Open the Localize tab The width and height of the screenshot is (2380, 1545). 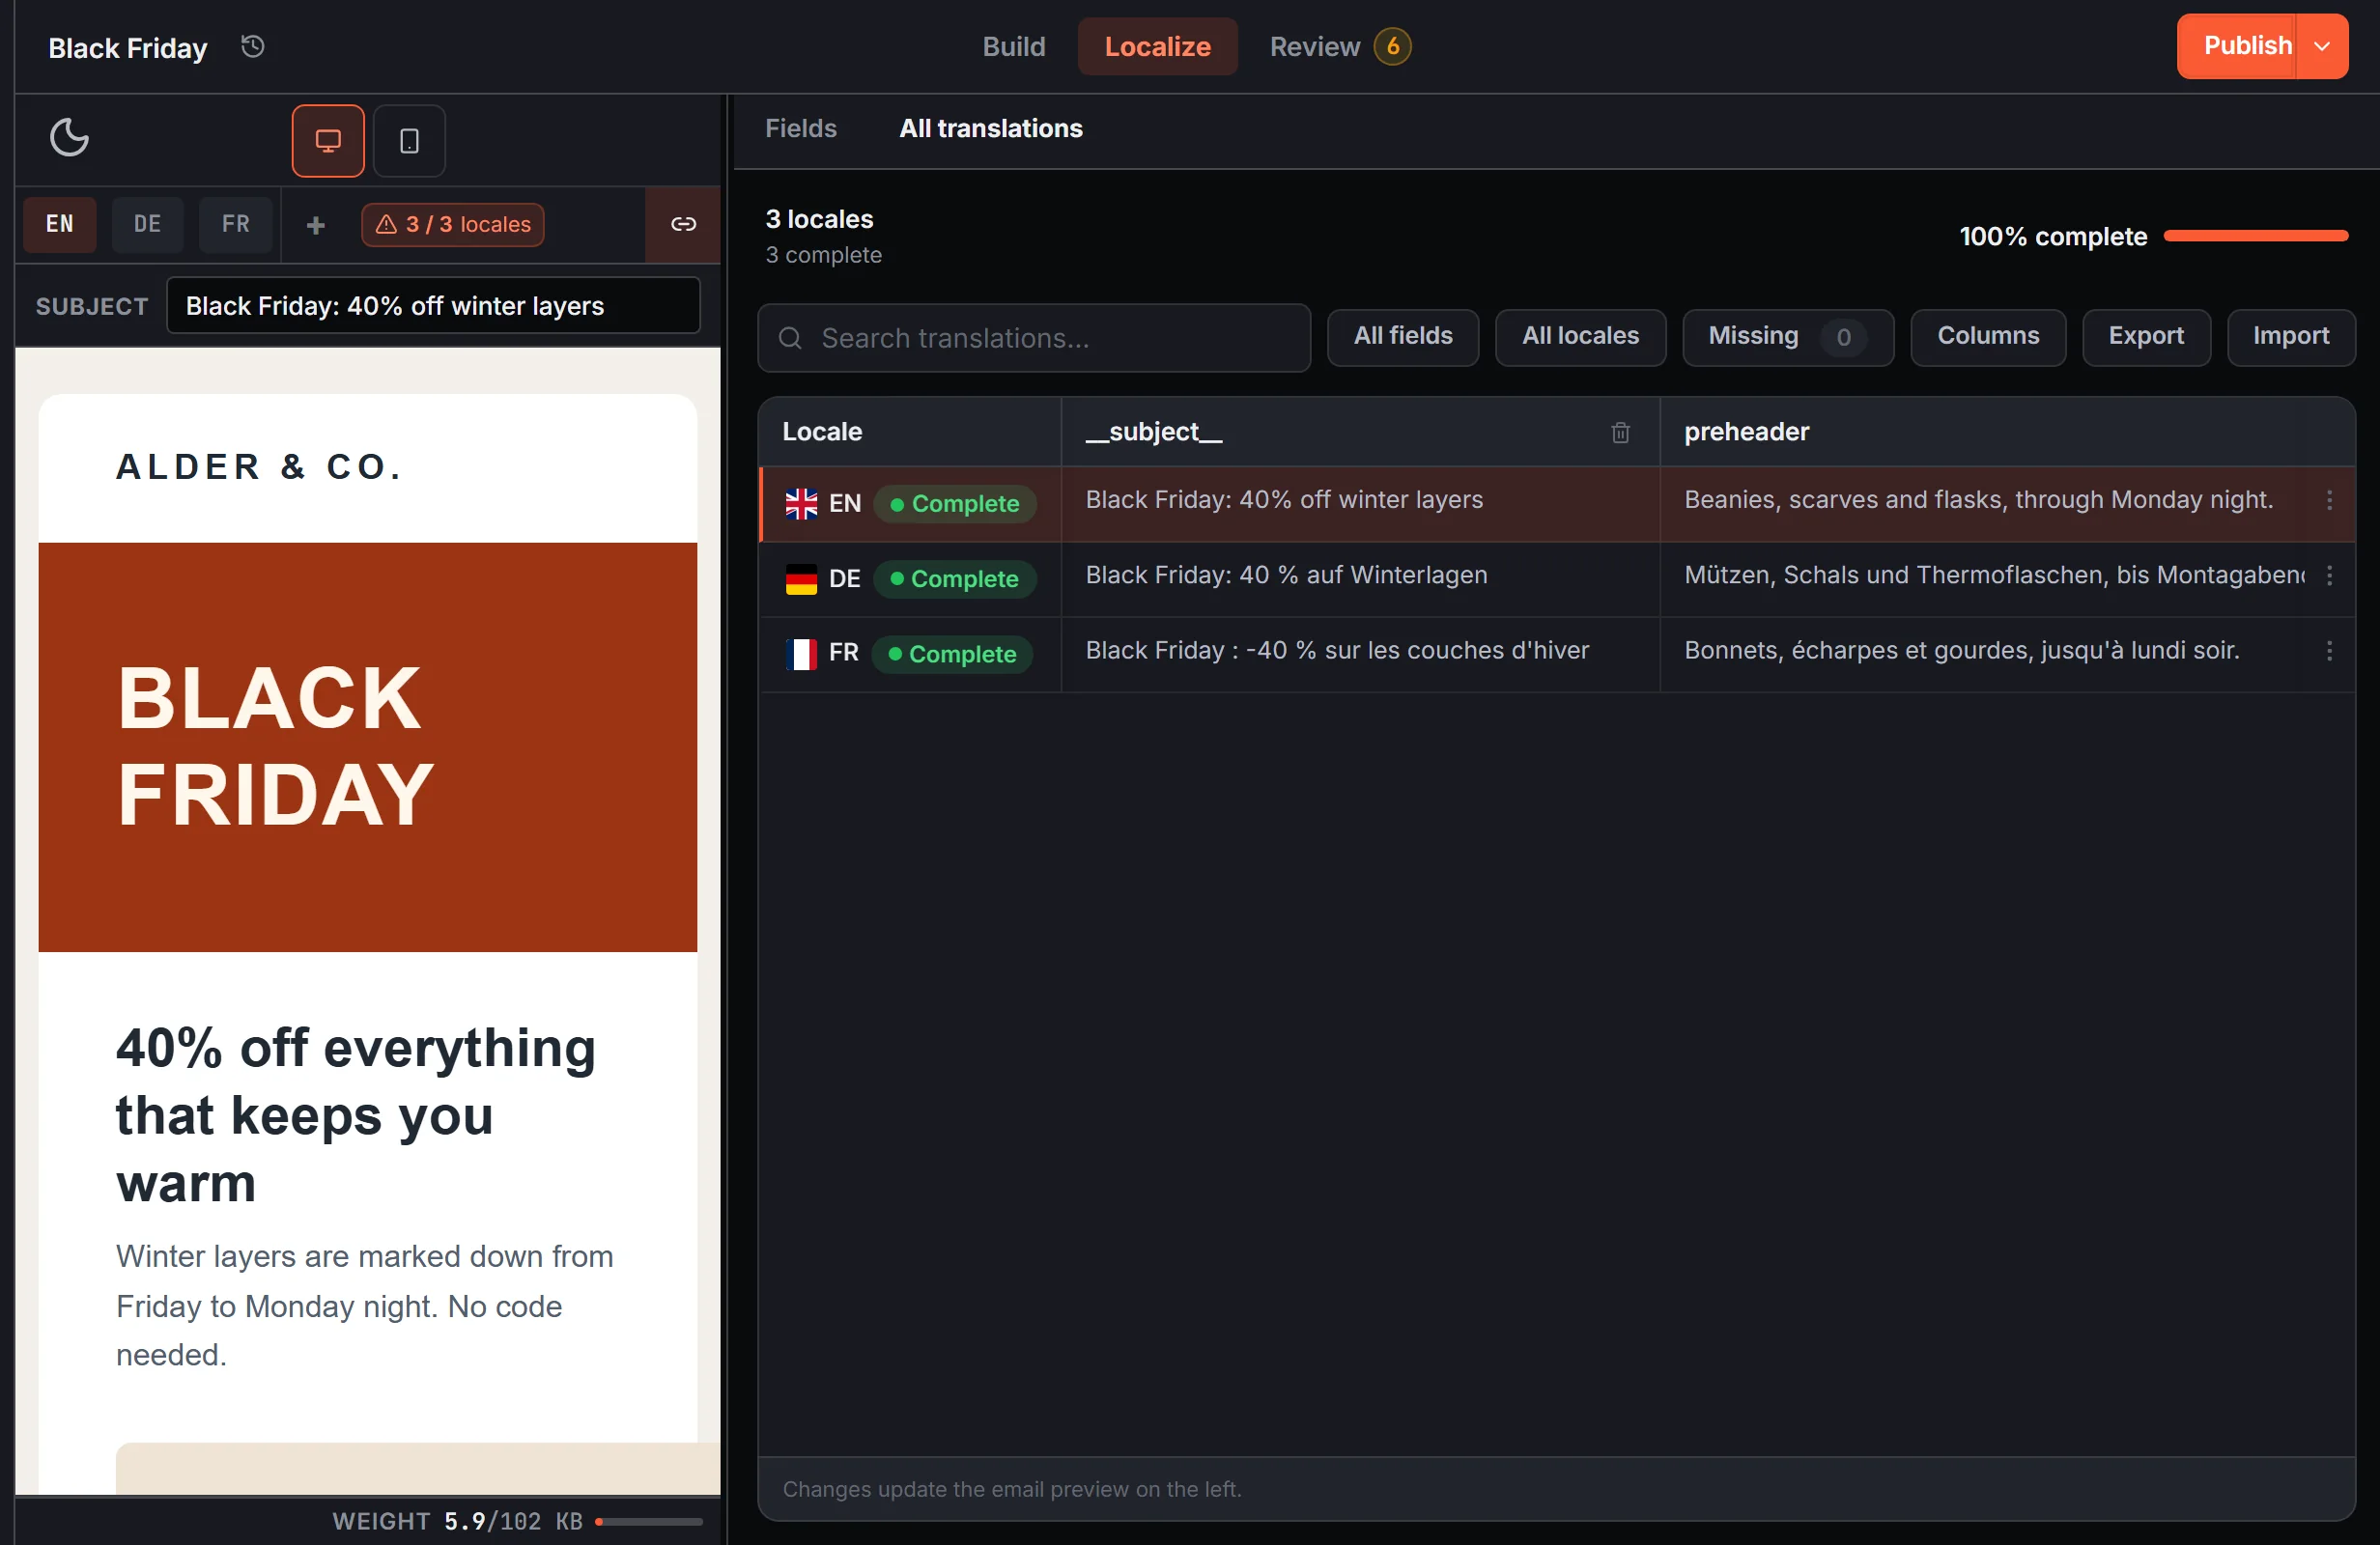click(1157, 46)
